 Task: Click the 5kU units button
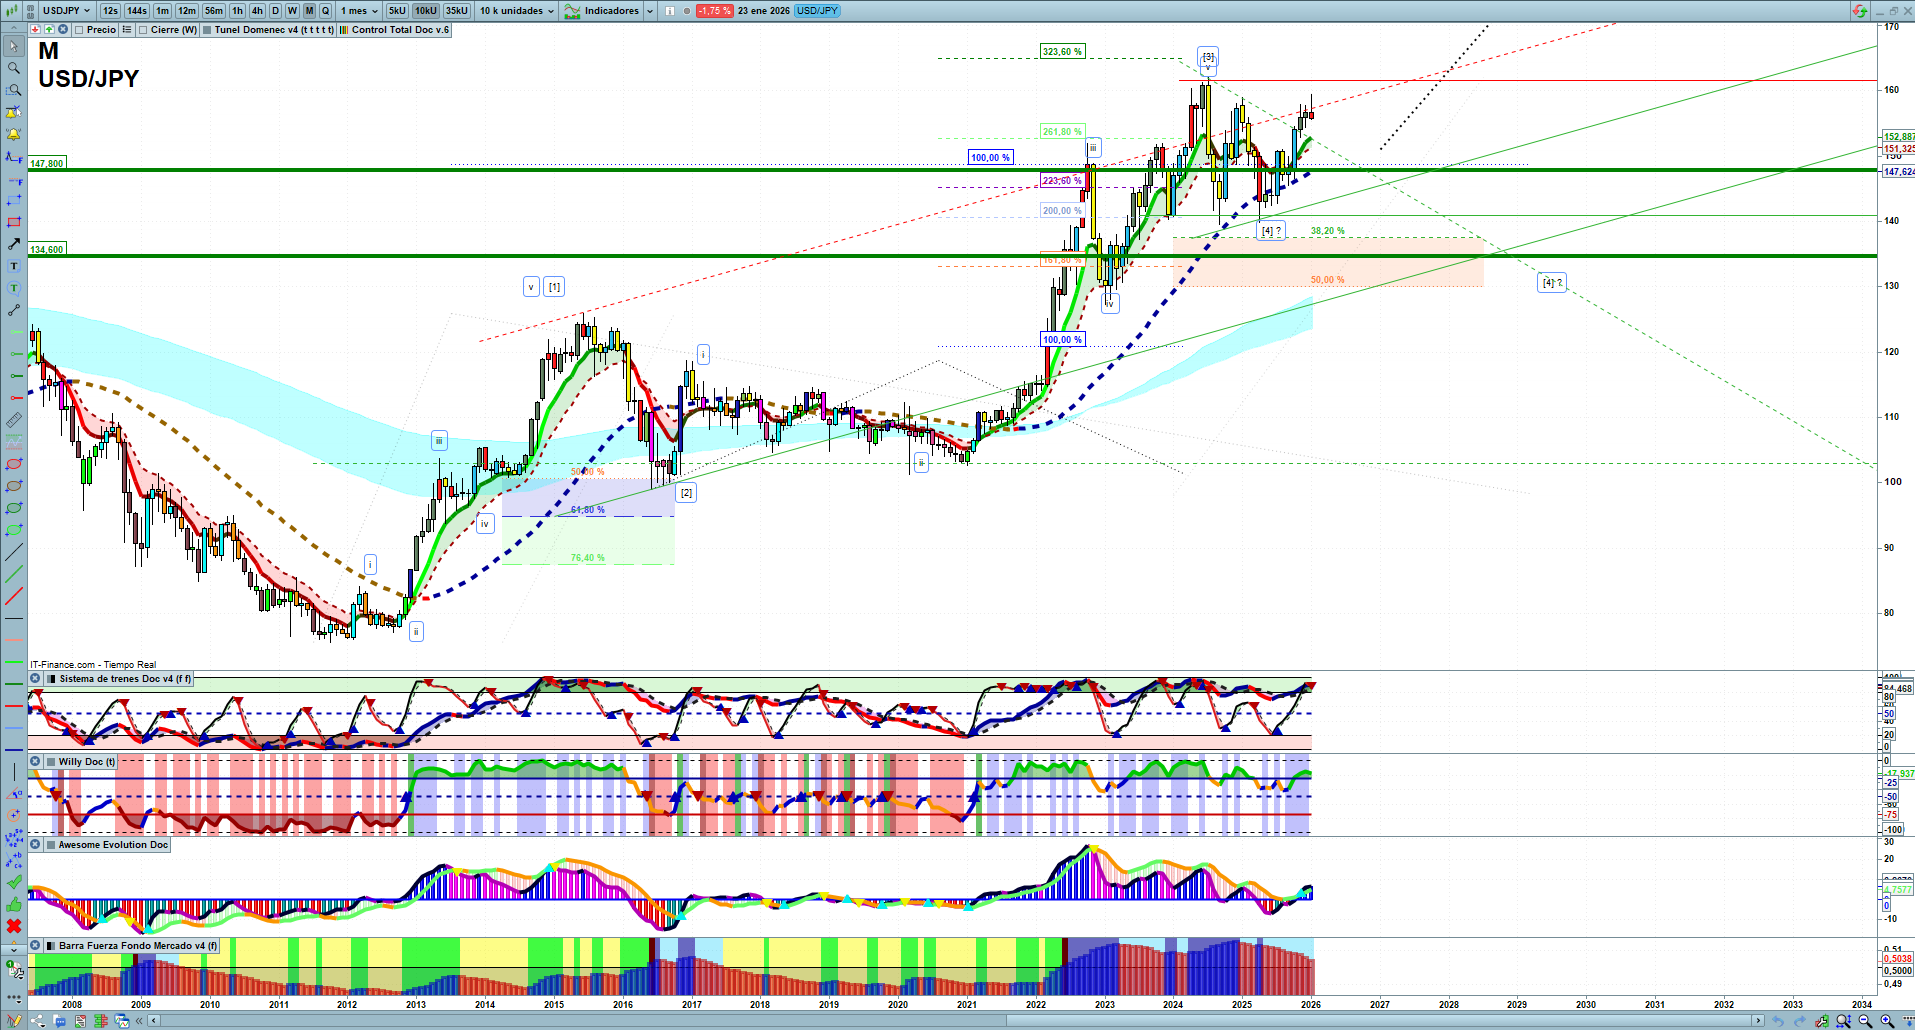point(397,11)
